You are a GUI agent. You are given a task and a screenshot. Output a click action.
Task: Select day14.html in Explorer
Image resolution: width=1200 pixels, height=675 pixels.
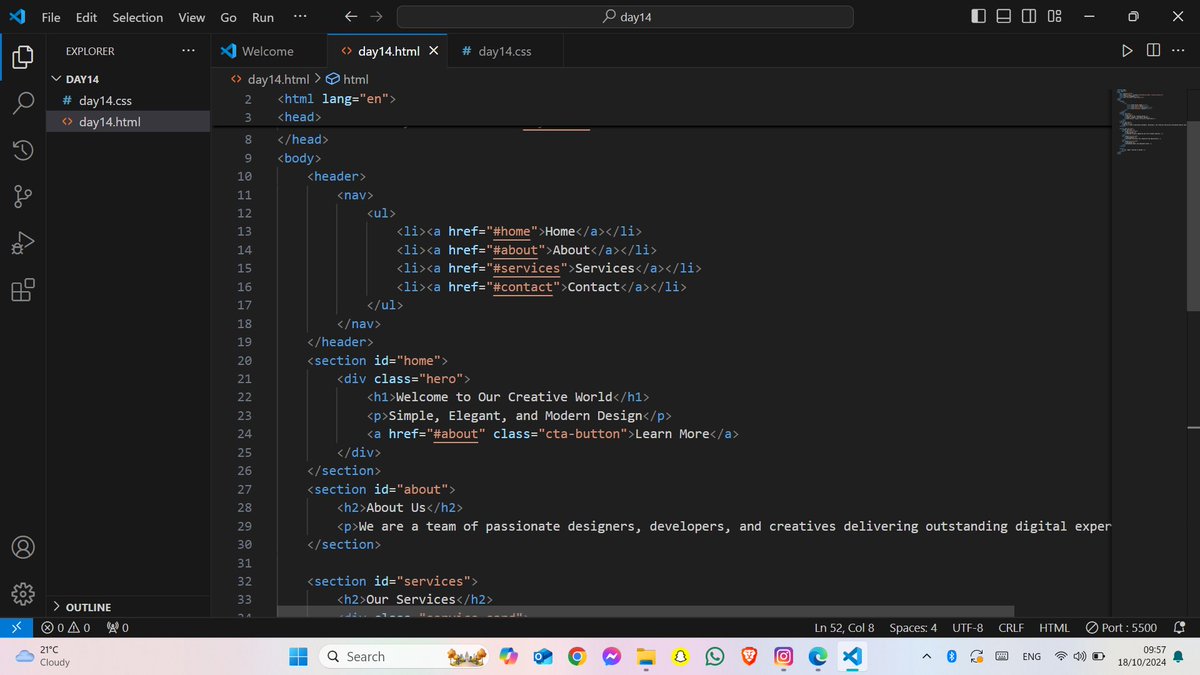129,121
